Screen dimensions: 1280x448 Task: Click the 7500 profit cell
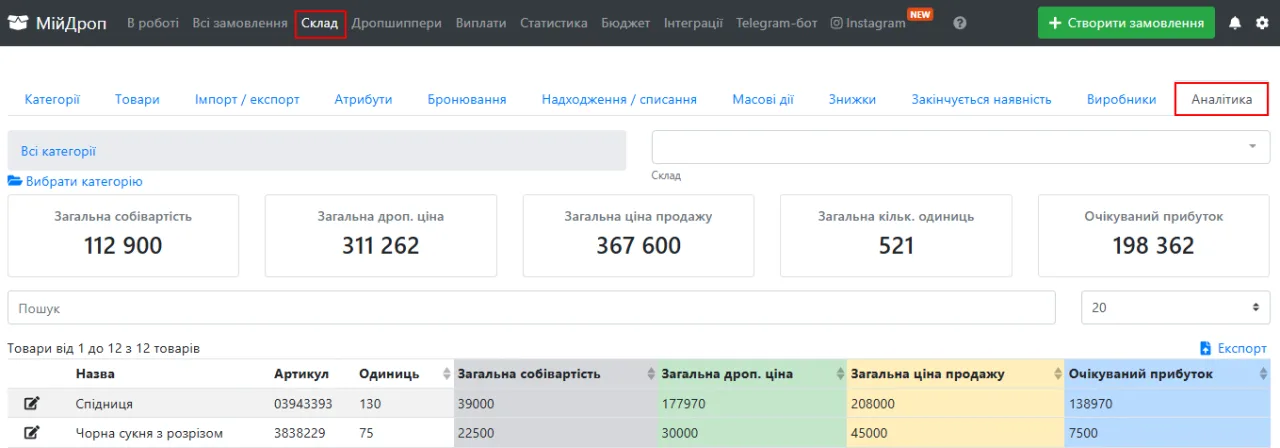click(1083, 433)
